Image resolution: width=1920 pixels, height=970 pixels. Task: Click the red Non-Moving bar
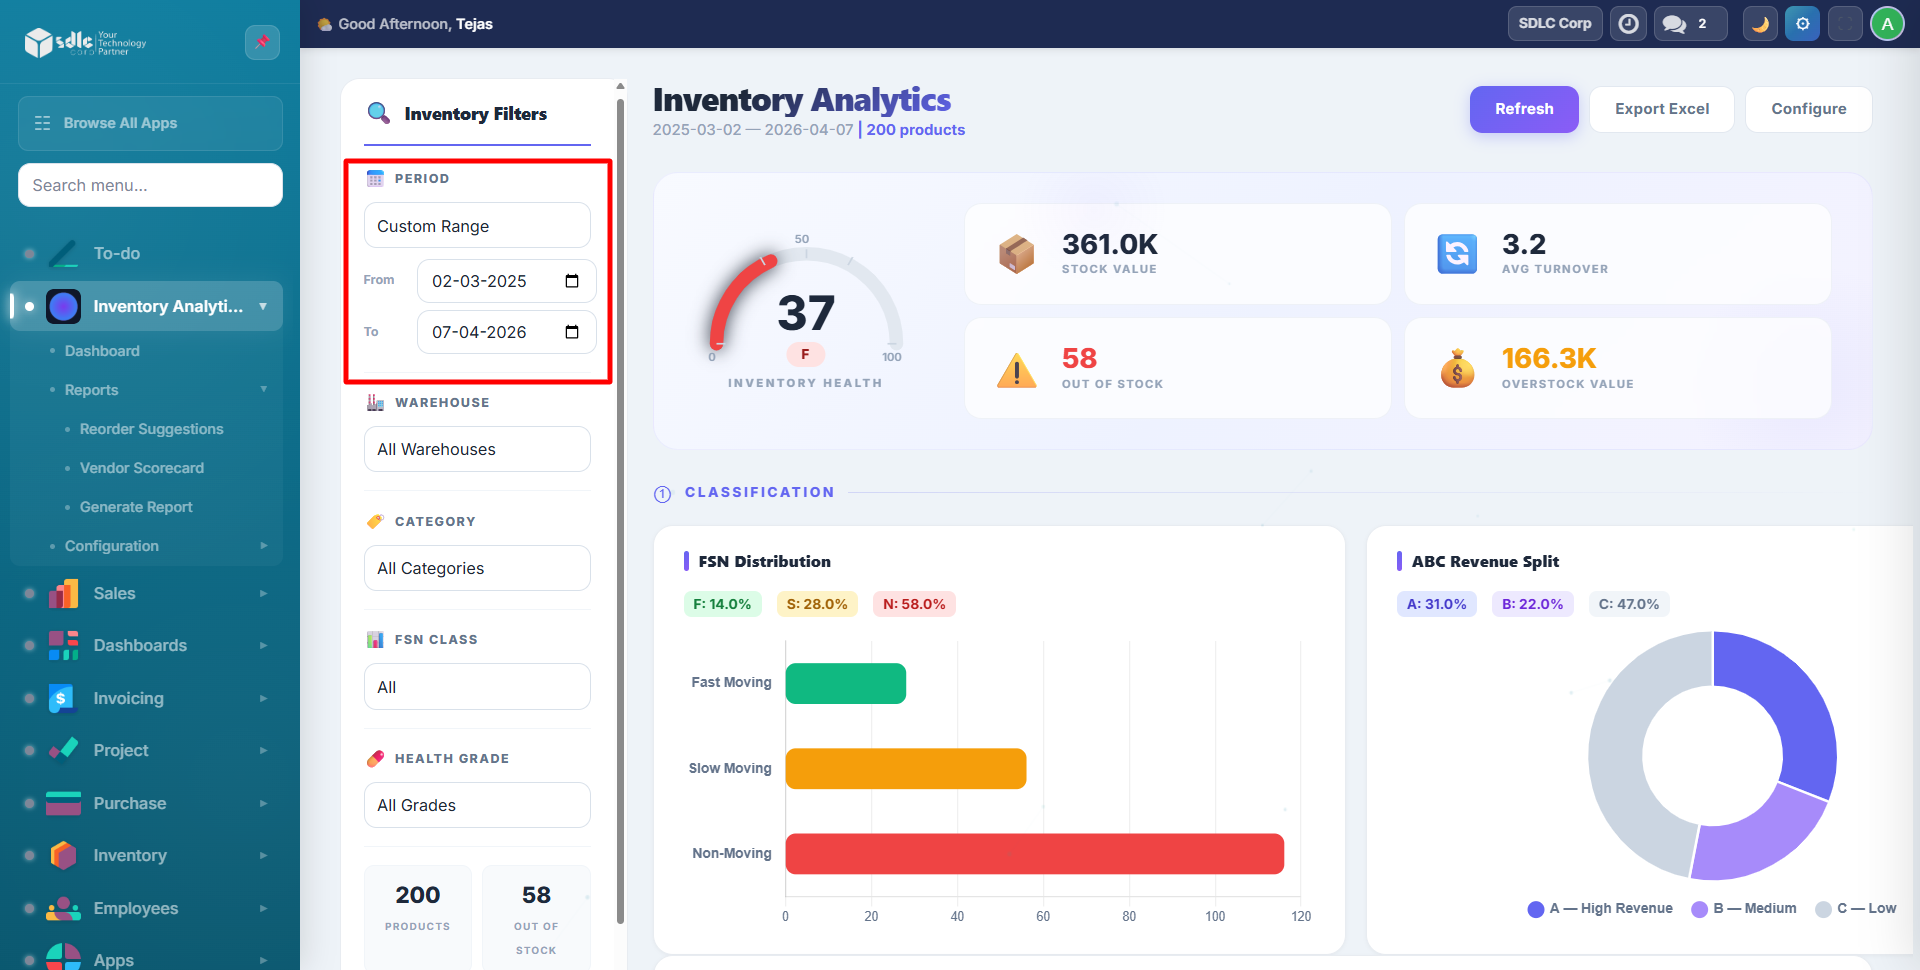pos(1034,854)
